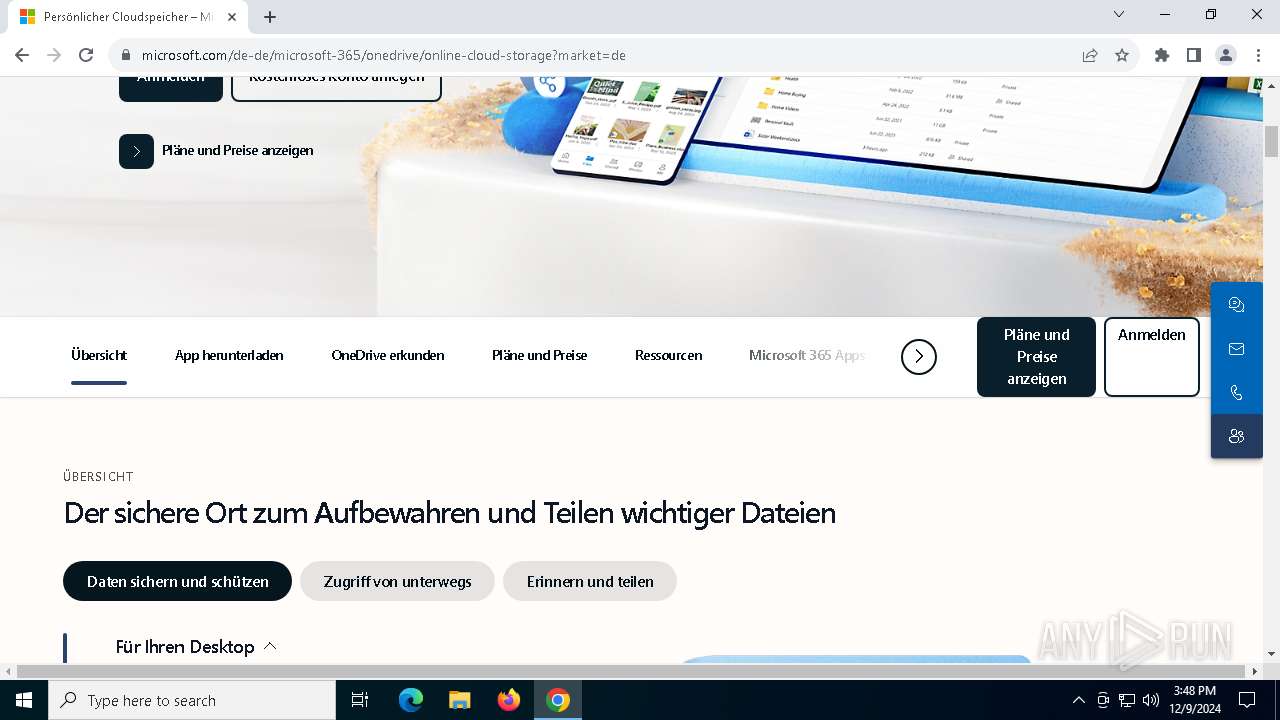Open Task View on the taskbar

360,700
